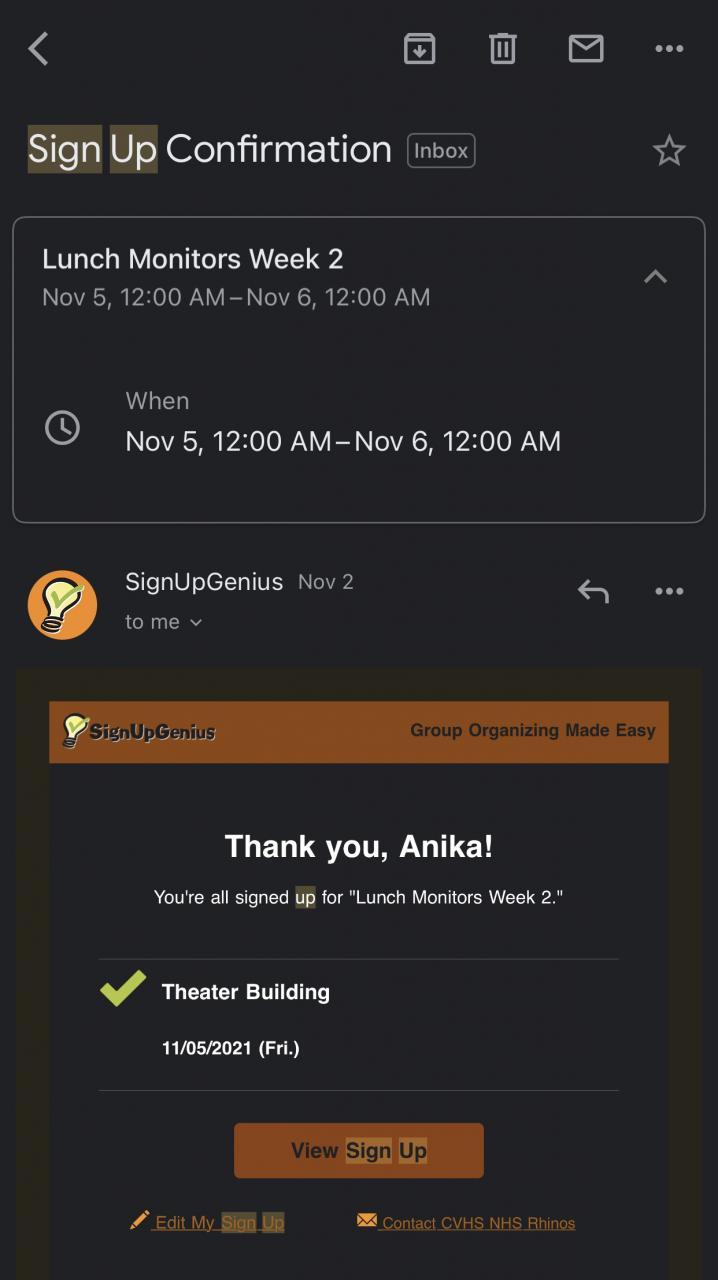Tap the green checkmark by Theater Building

[123, 989]
